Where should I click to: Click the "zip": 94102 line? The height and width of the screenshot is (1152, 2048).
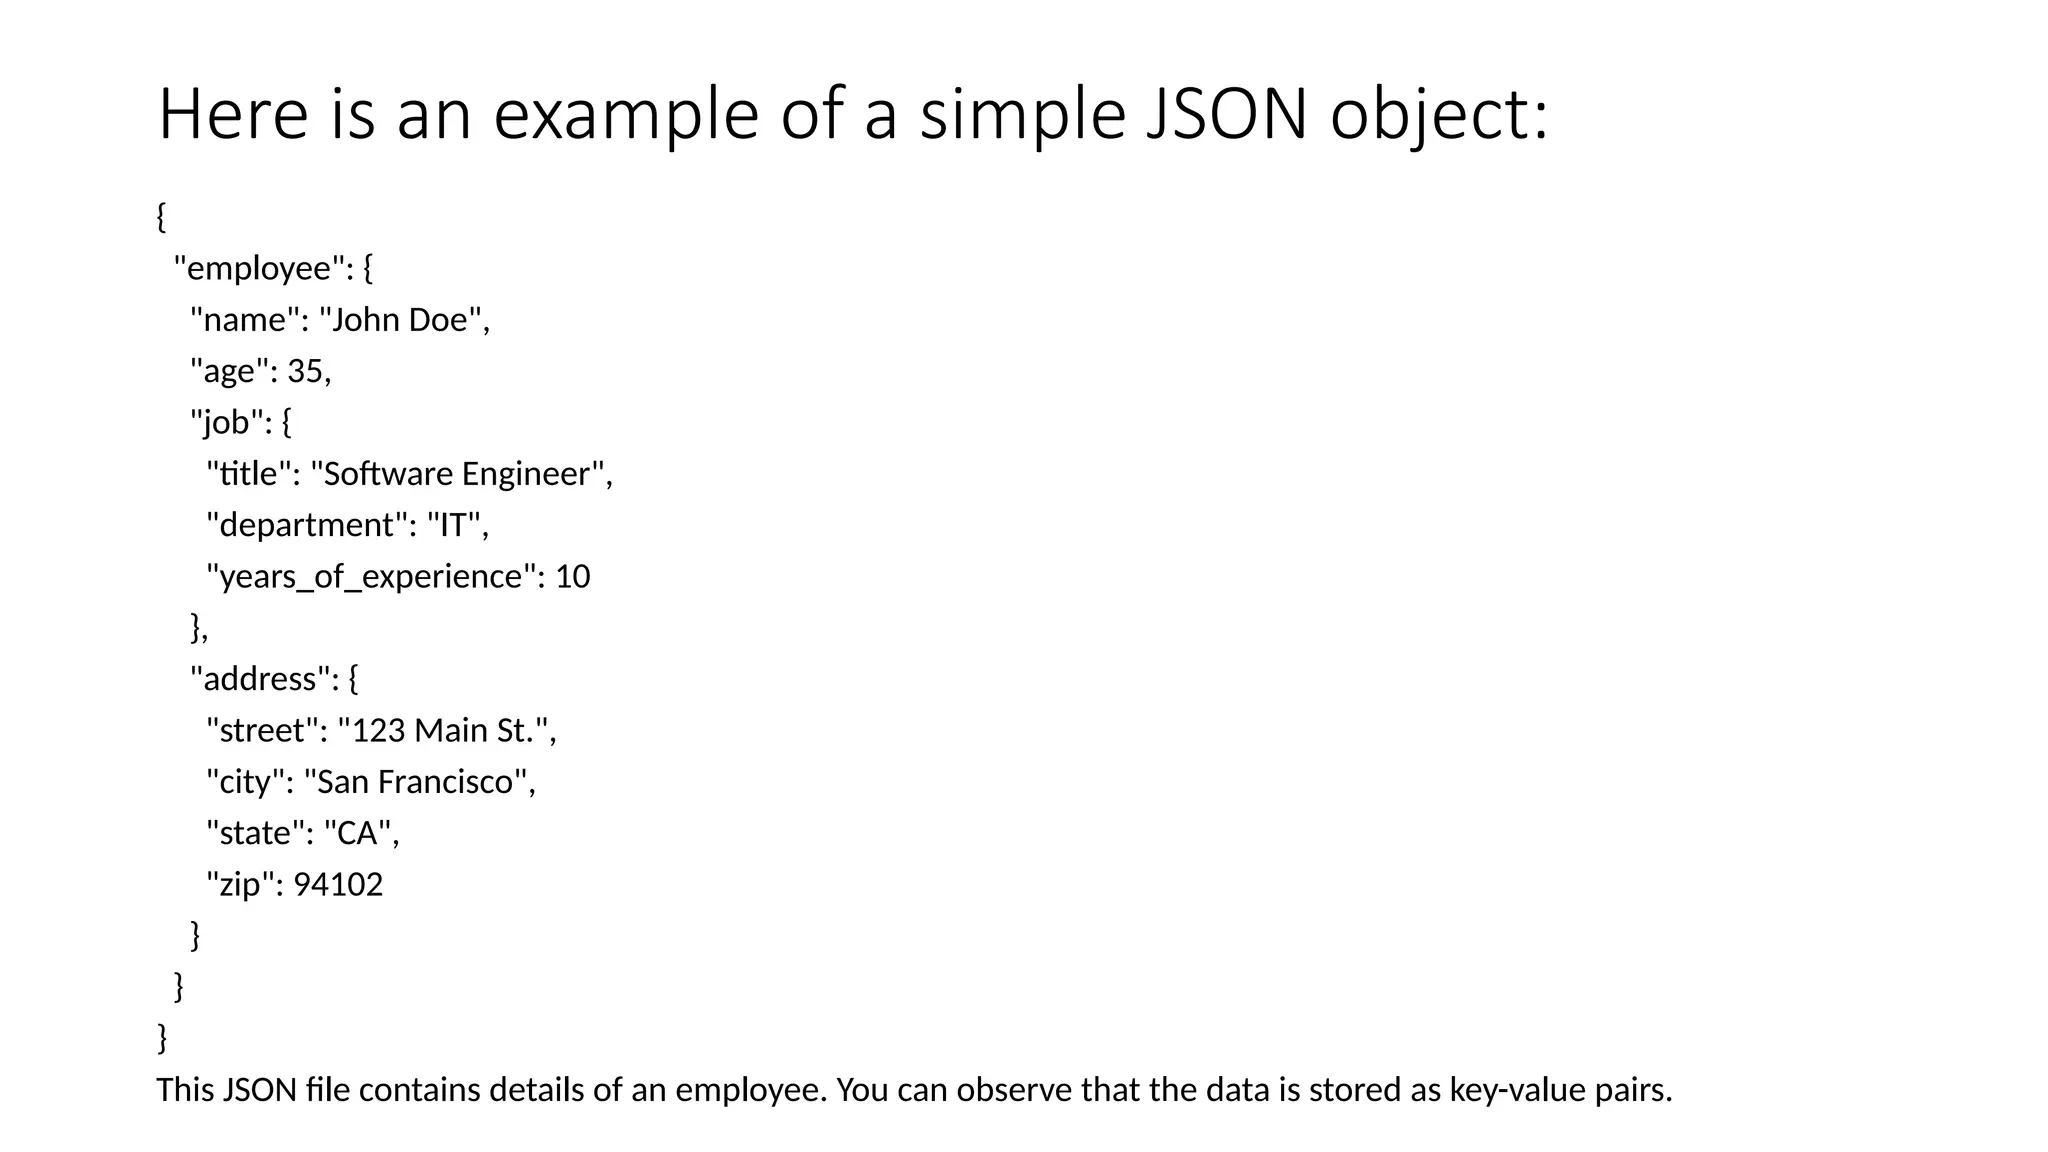[x=294, y=885]
